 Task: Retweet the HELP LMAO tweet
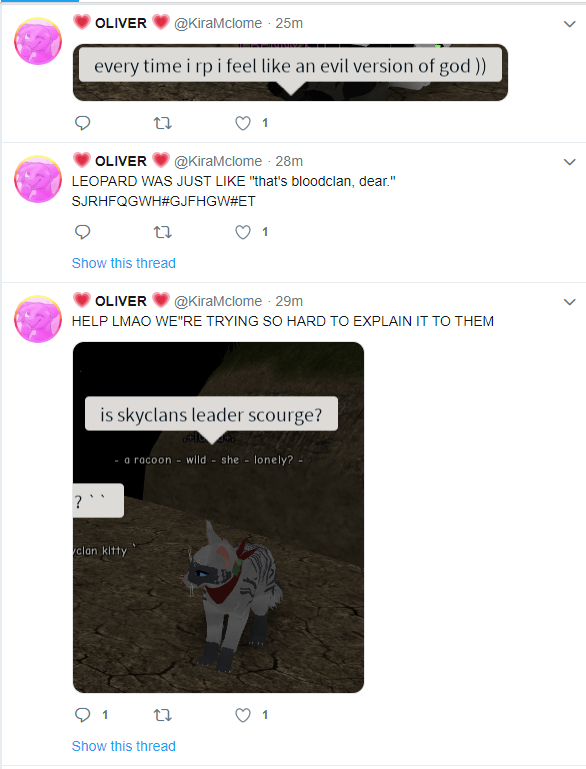pyautogui.click(x=163, y=715)
